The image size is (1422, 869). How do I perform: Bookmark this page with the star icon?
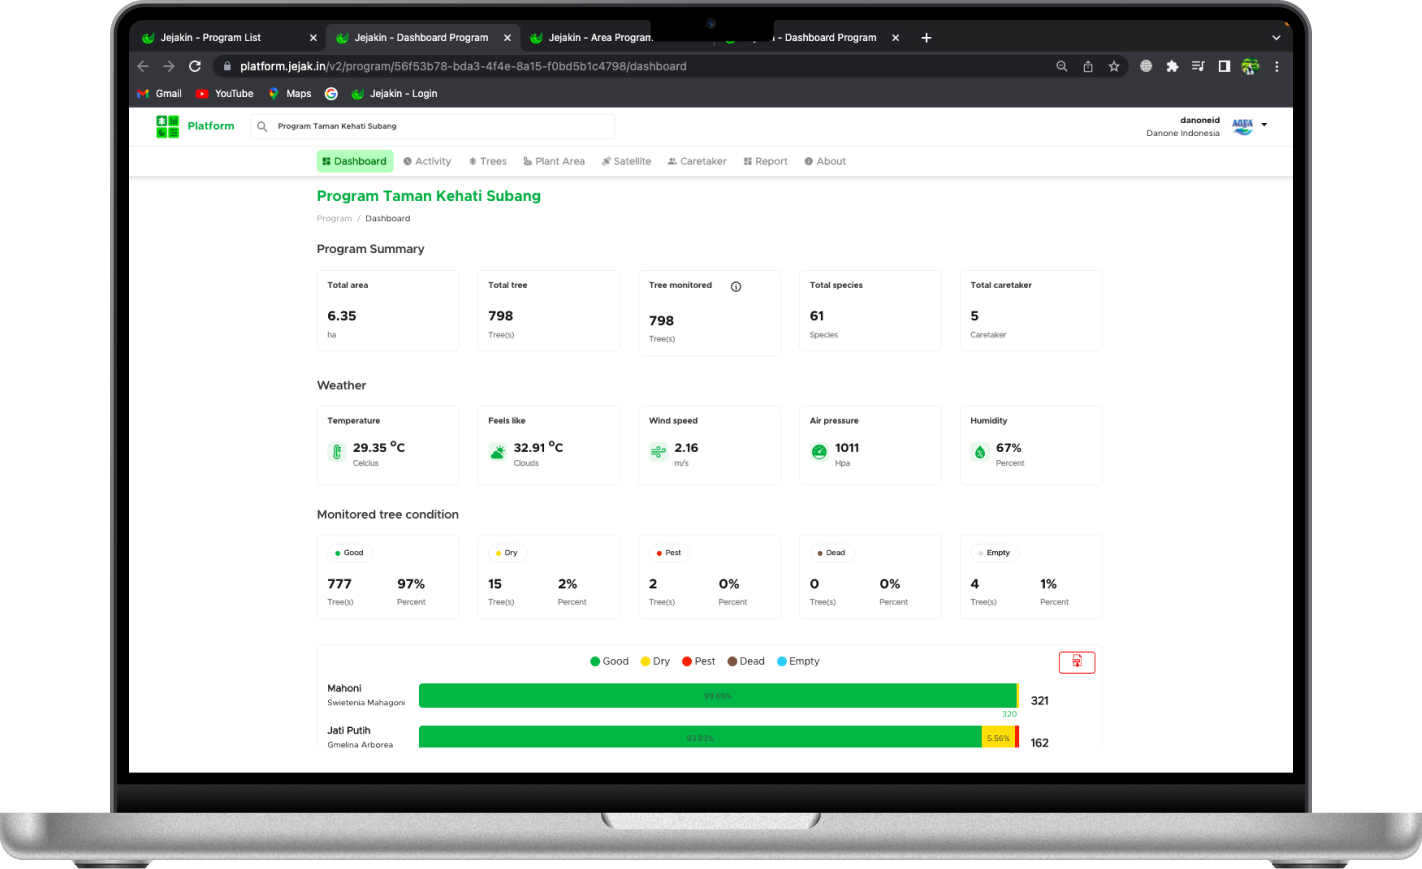pos(1114,66)
